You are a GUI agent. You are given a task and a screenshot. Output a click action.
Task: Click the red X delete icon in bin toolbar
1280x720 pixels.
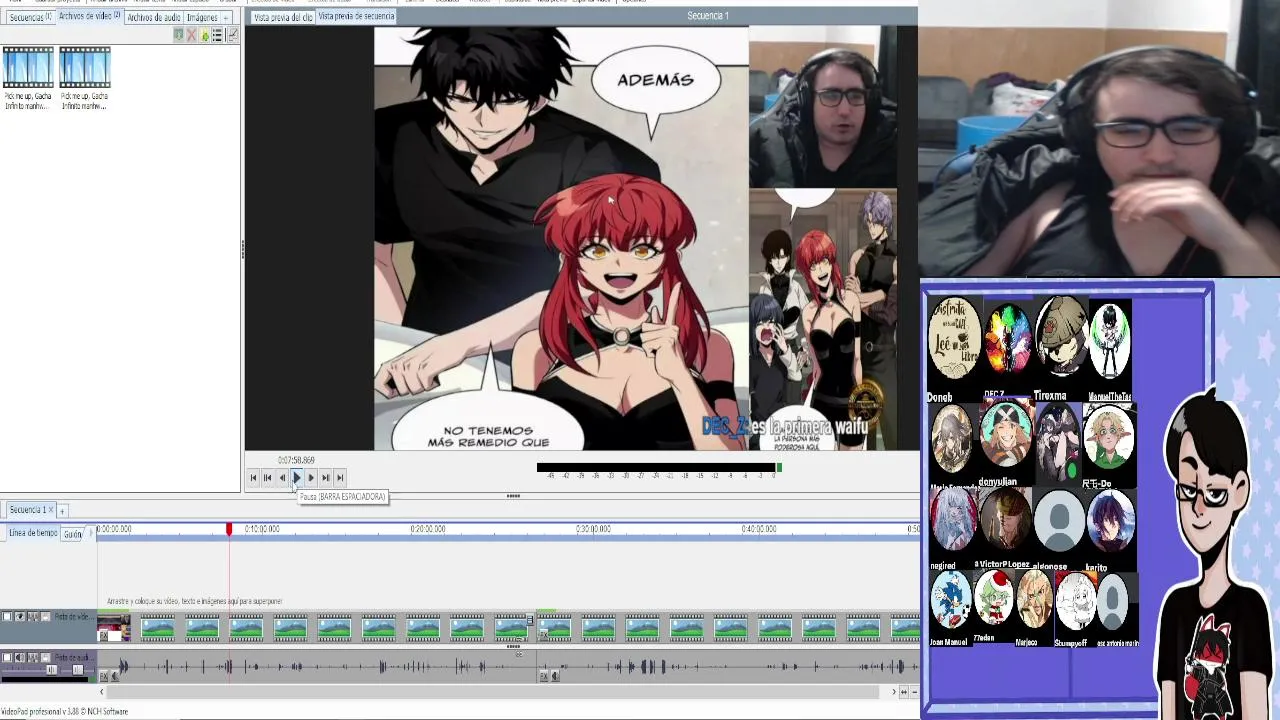point(192,35)
